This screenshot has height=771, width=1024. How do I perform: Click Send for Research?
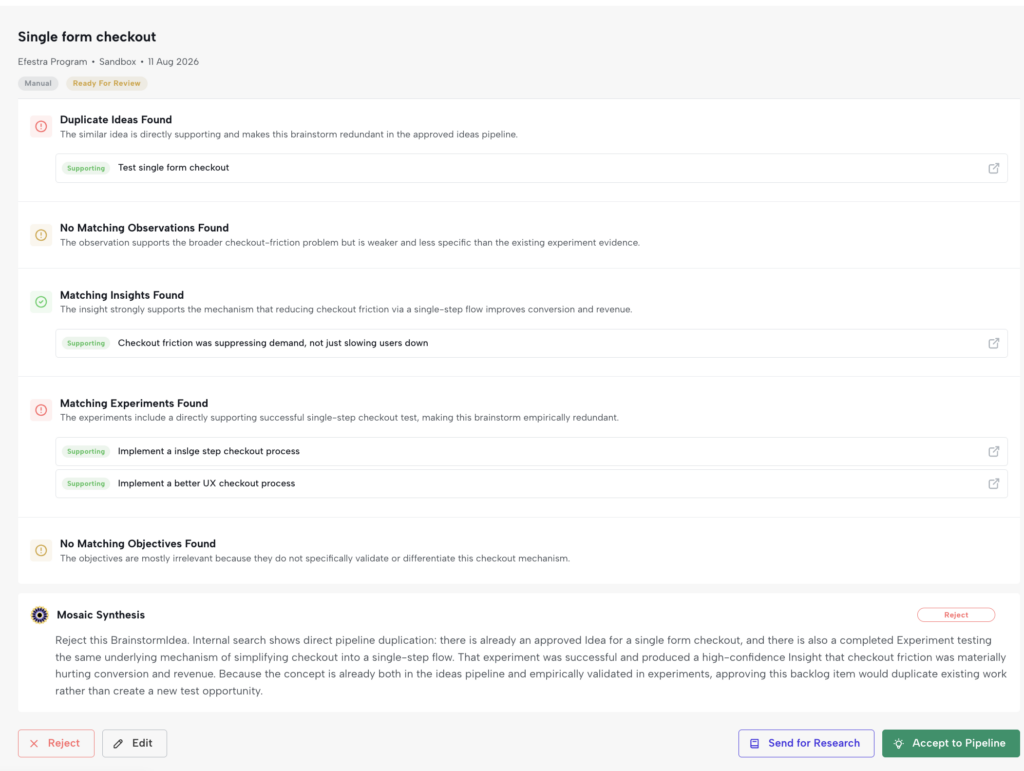click(806, 744)
